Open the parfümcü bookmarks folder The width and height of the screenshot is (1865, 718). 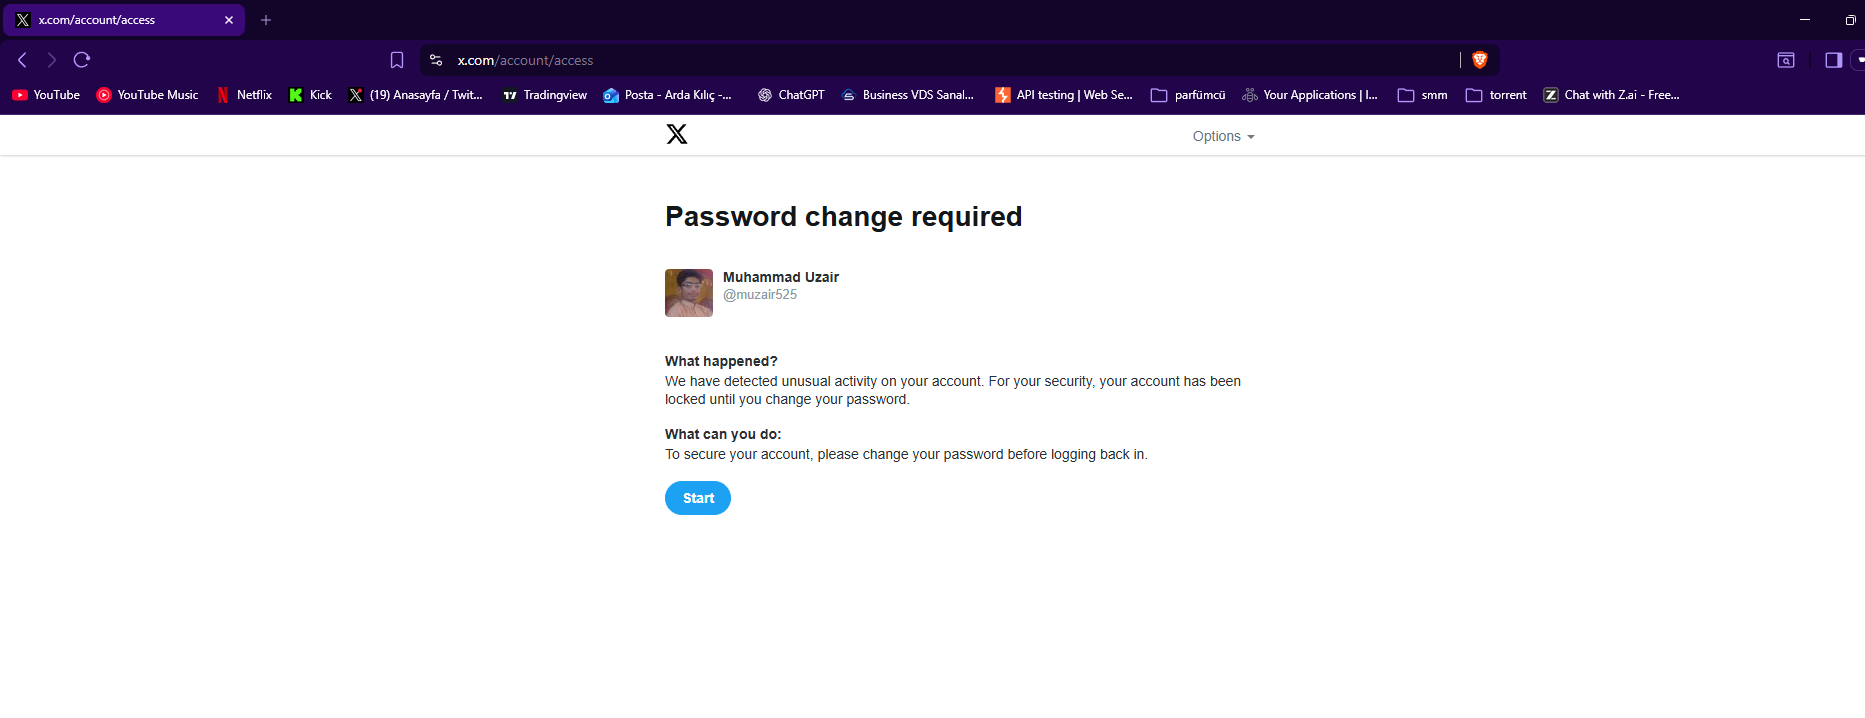click(x=1188, y=95)
